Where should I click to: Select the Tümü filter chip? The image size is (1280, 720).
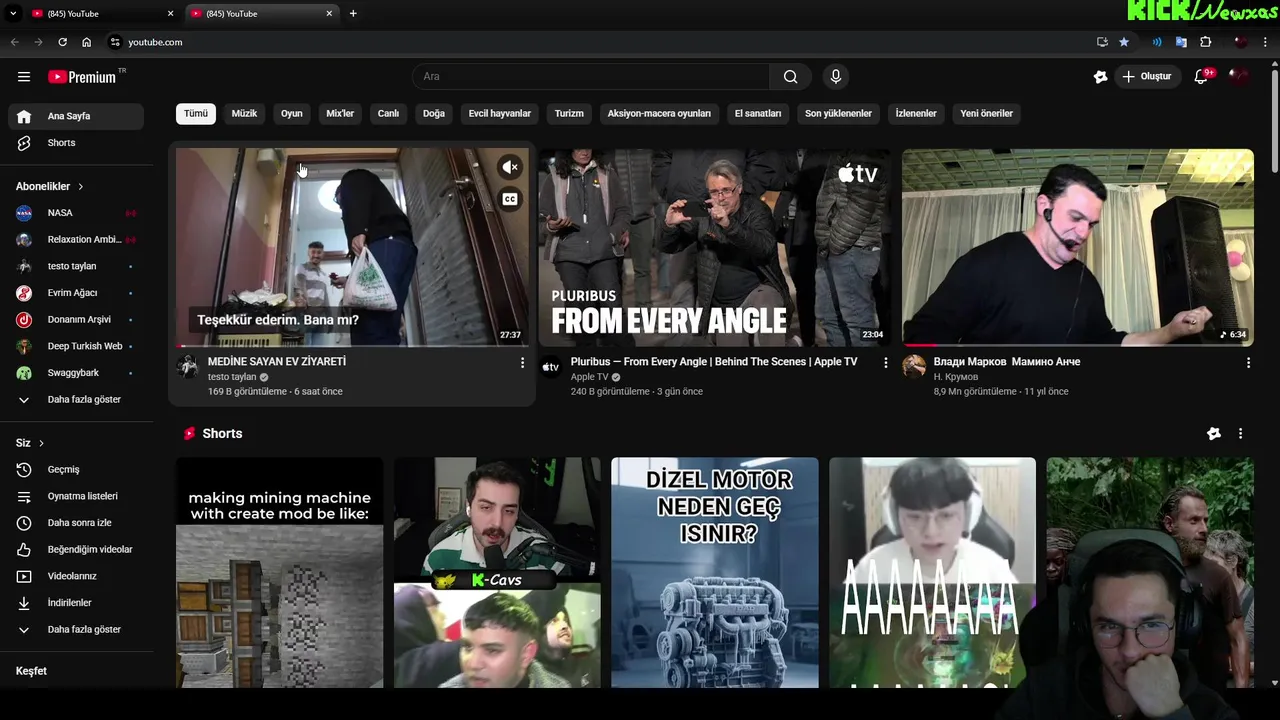pos(196,114)
